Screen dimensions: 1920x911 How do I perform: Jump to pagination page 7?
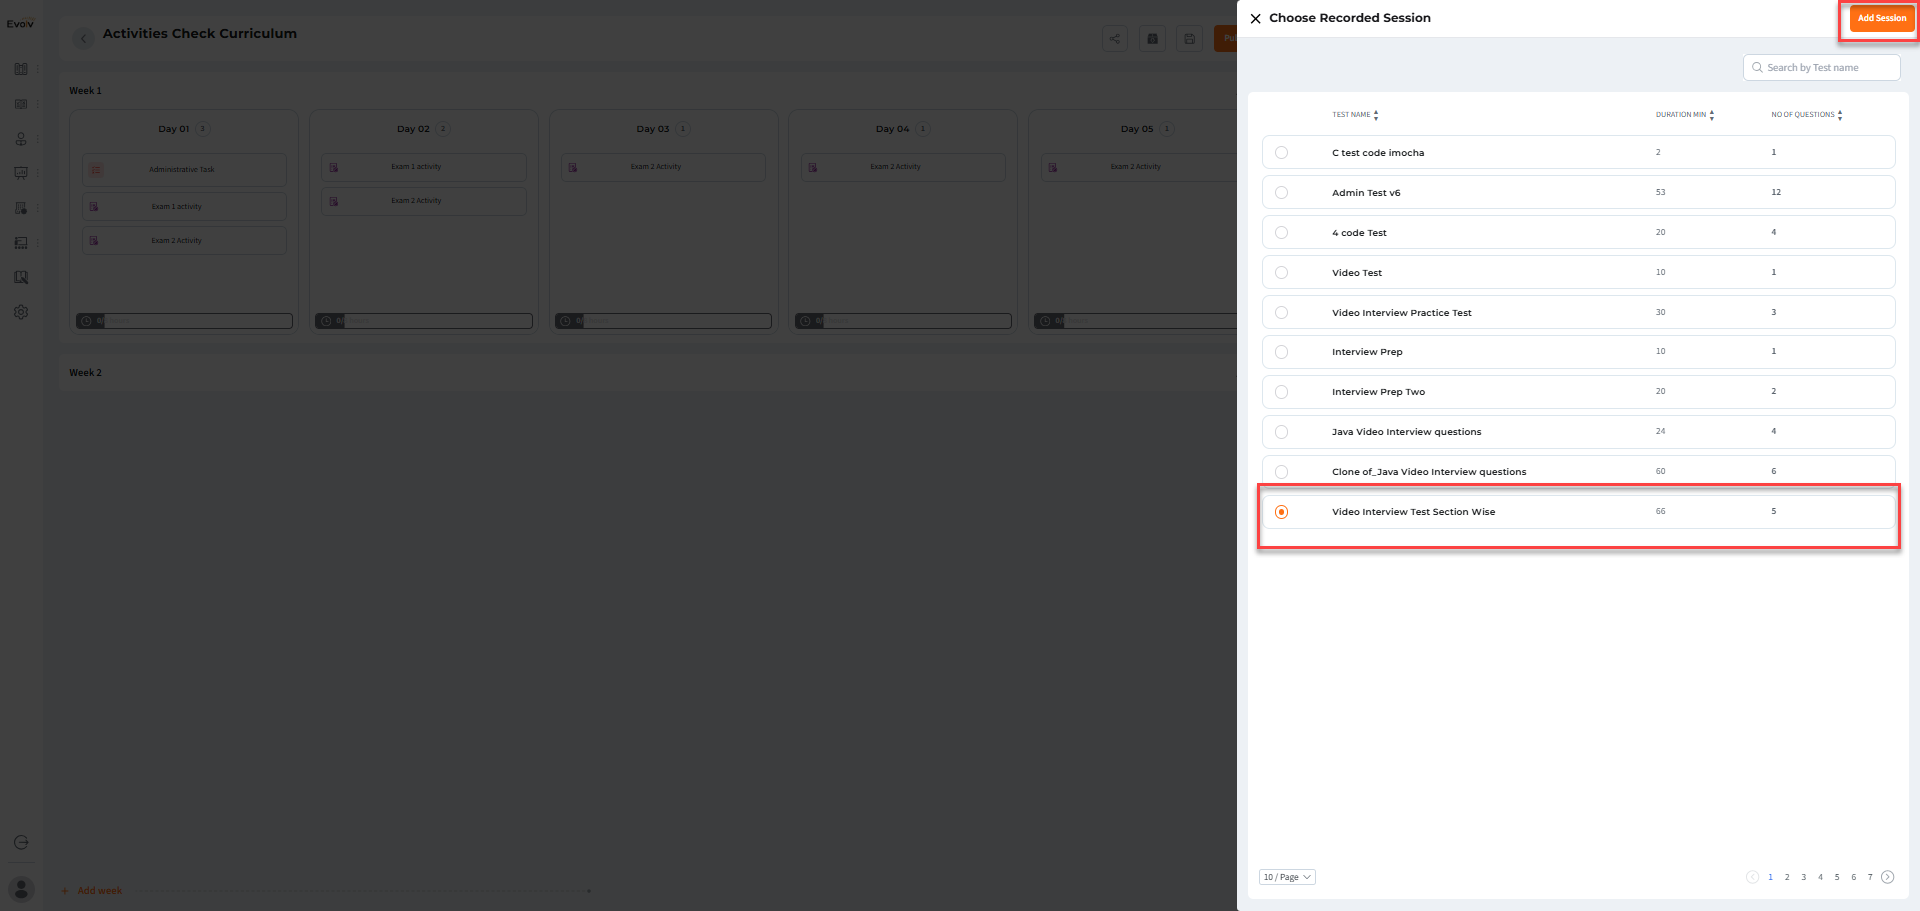pyautogui.click(x=1870, y=877)
